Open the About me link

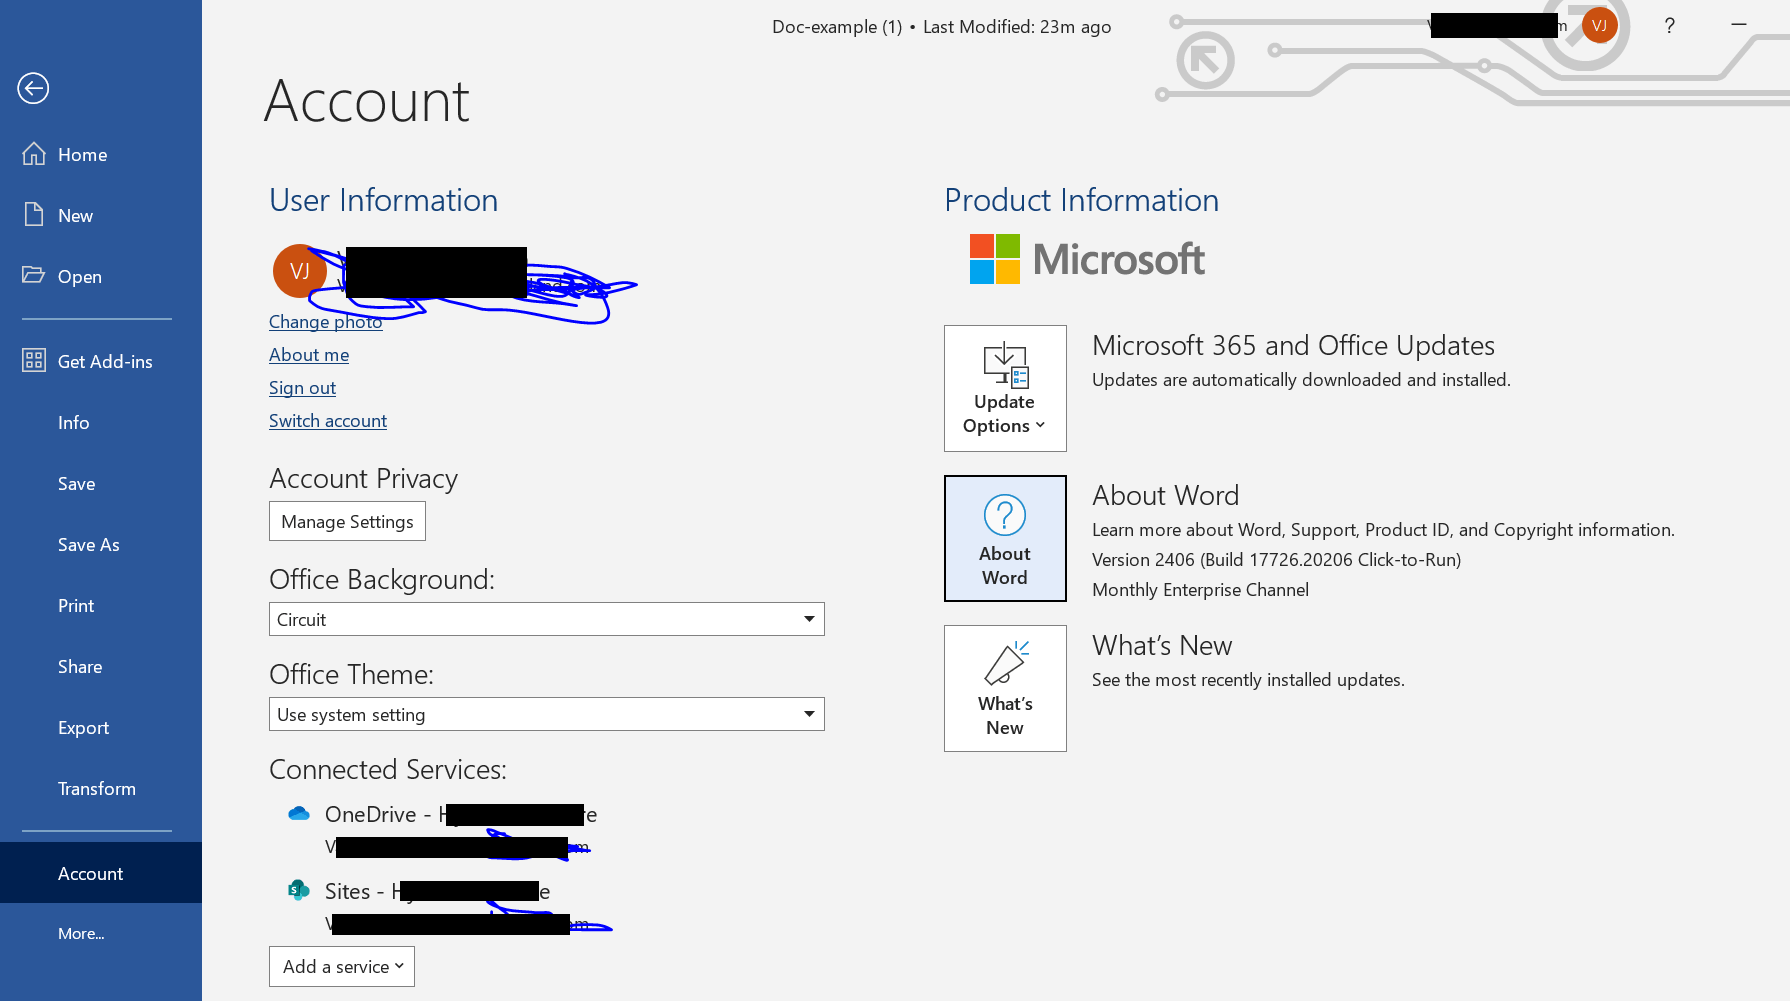click(309, 355)
